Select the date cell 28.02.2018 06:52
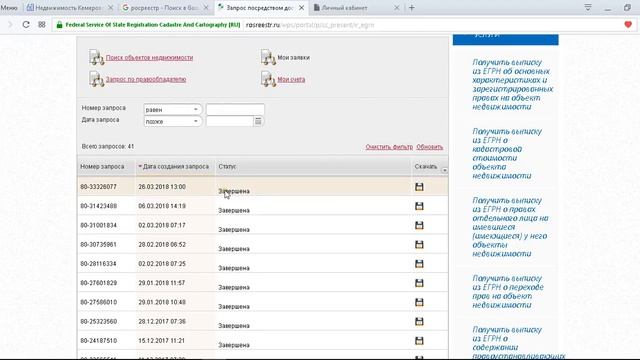The width and height of the screenshot is (640, 360). [x=162, y=244]
